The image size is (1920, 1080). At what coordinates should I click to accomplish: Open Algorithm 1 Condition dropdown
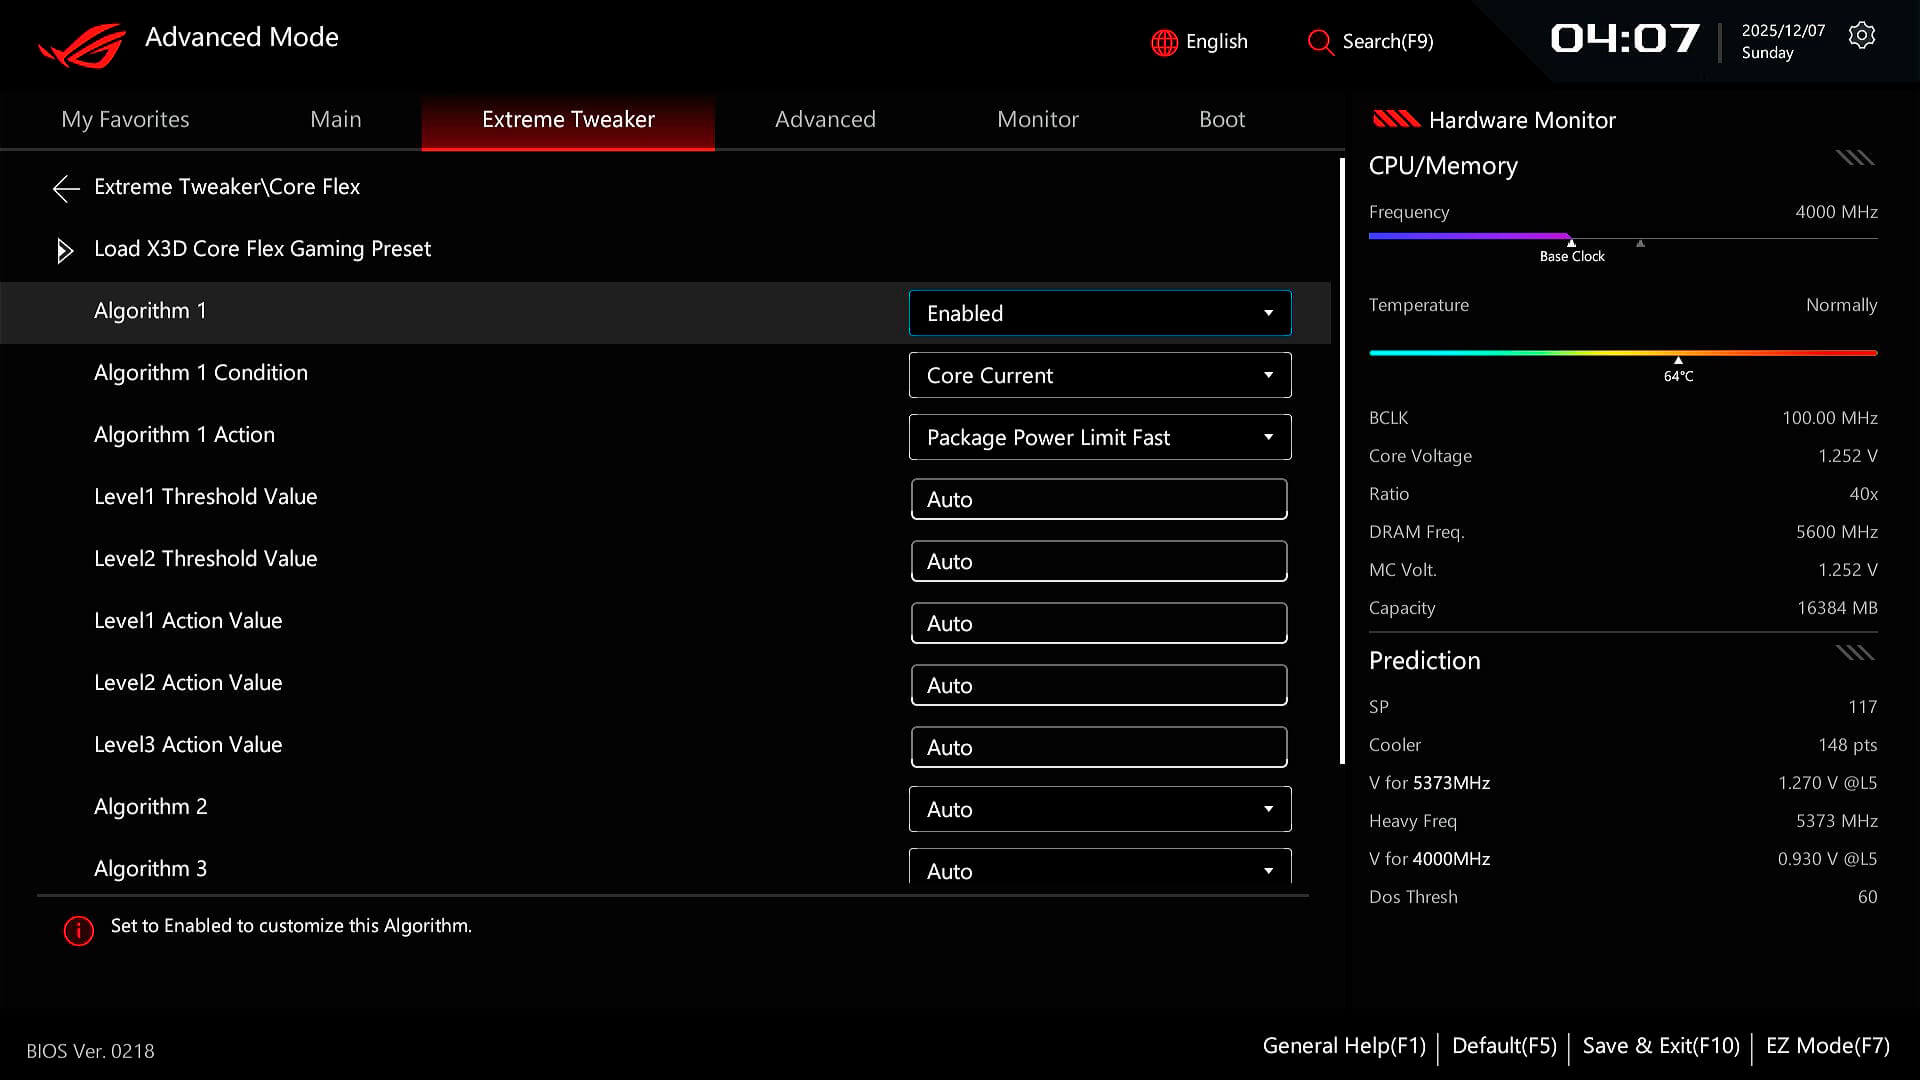point(1099,375)
